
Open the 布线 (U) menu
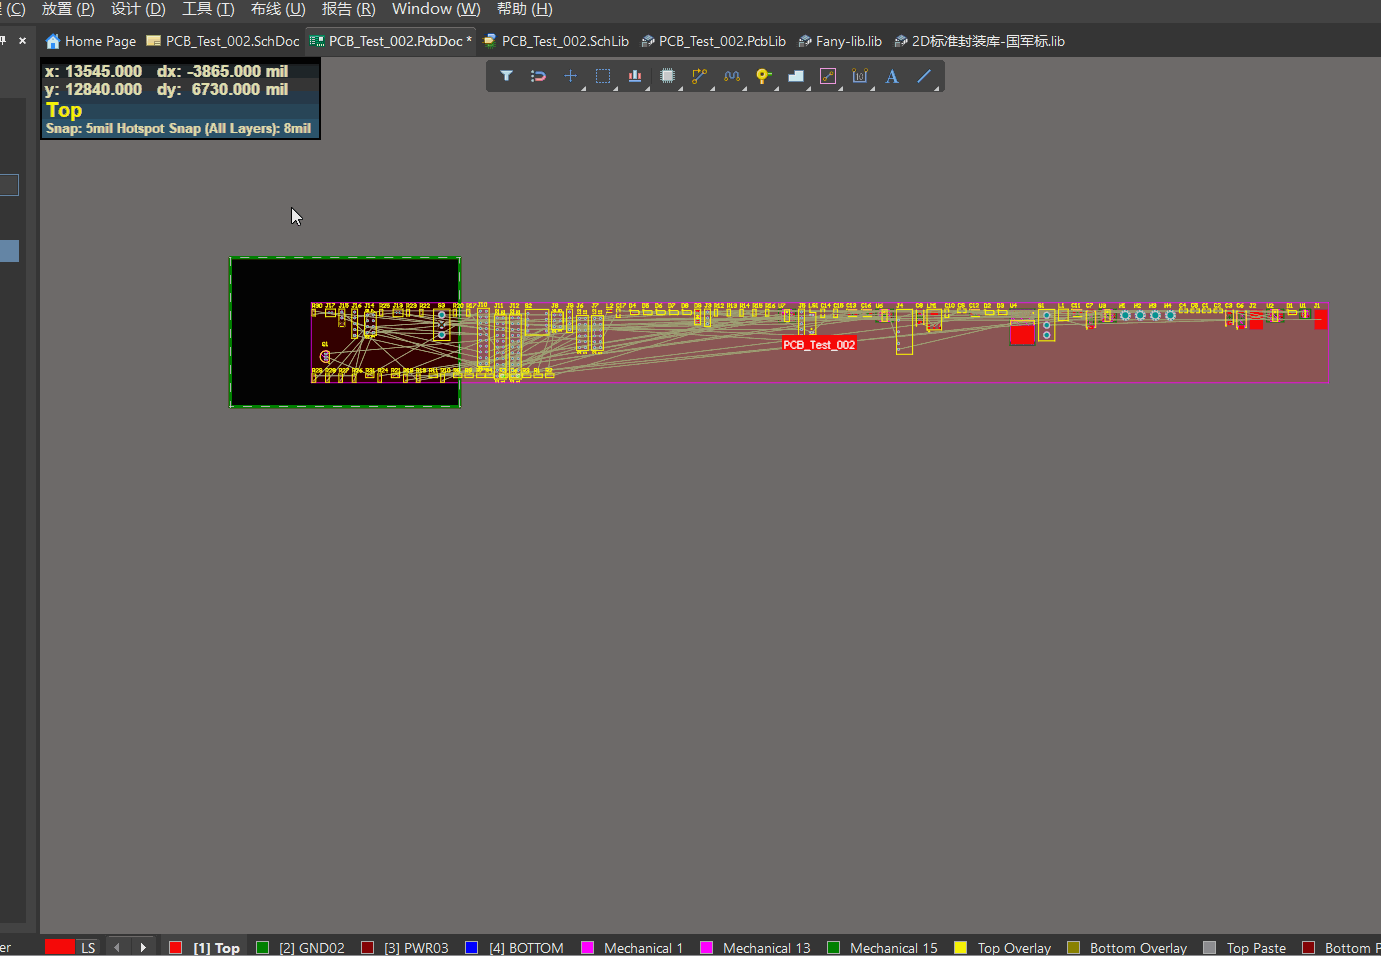click(278, 9)
